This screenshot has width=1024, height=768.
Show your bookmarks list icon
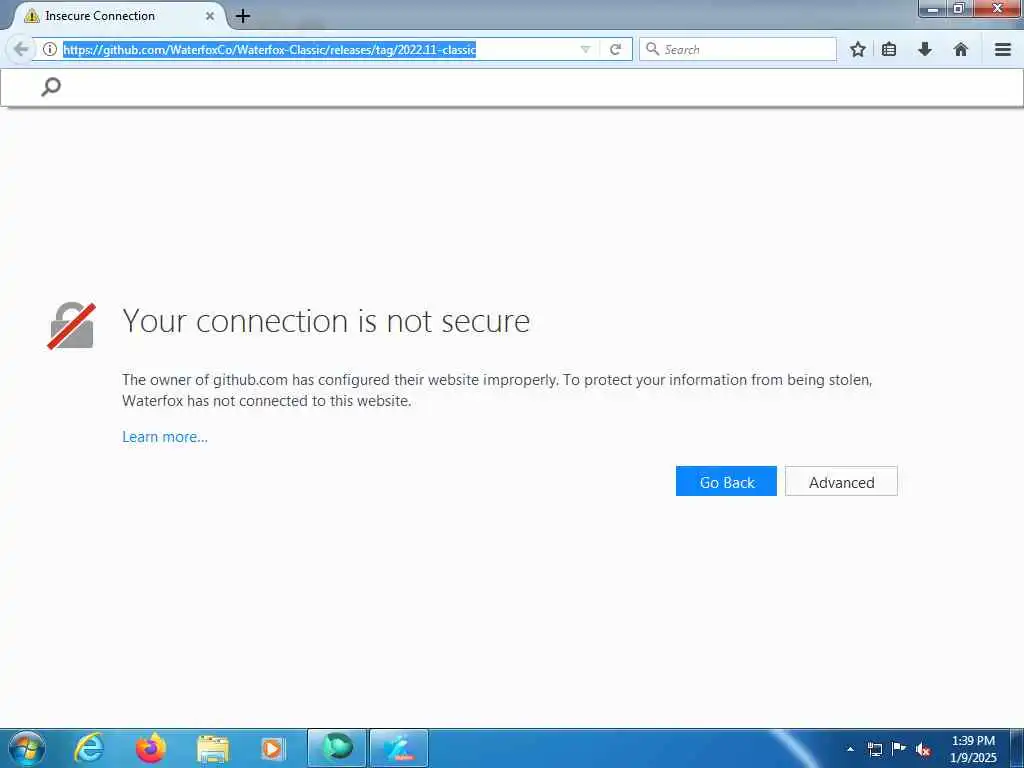tap(889, 49)
